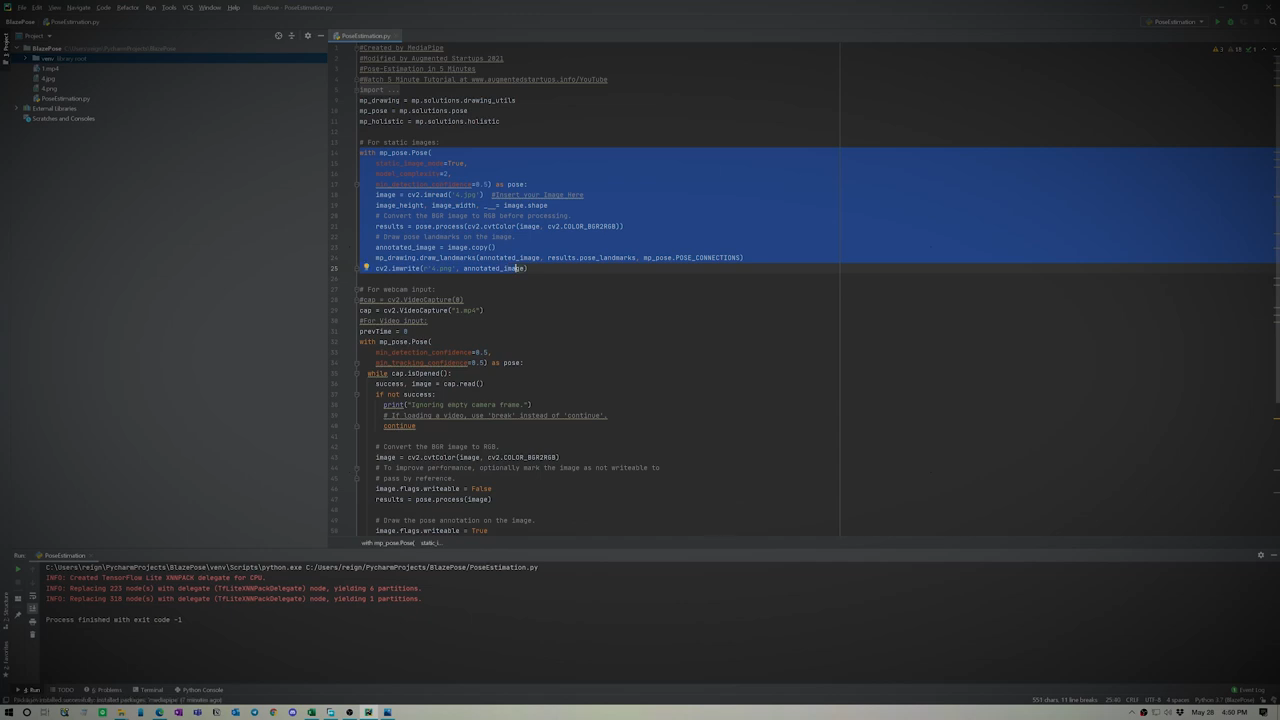Viewport: 1280px width, 720px height.
Task: Select PoseEstimation.py in project tree
Action: [x=64, y=98]
